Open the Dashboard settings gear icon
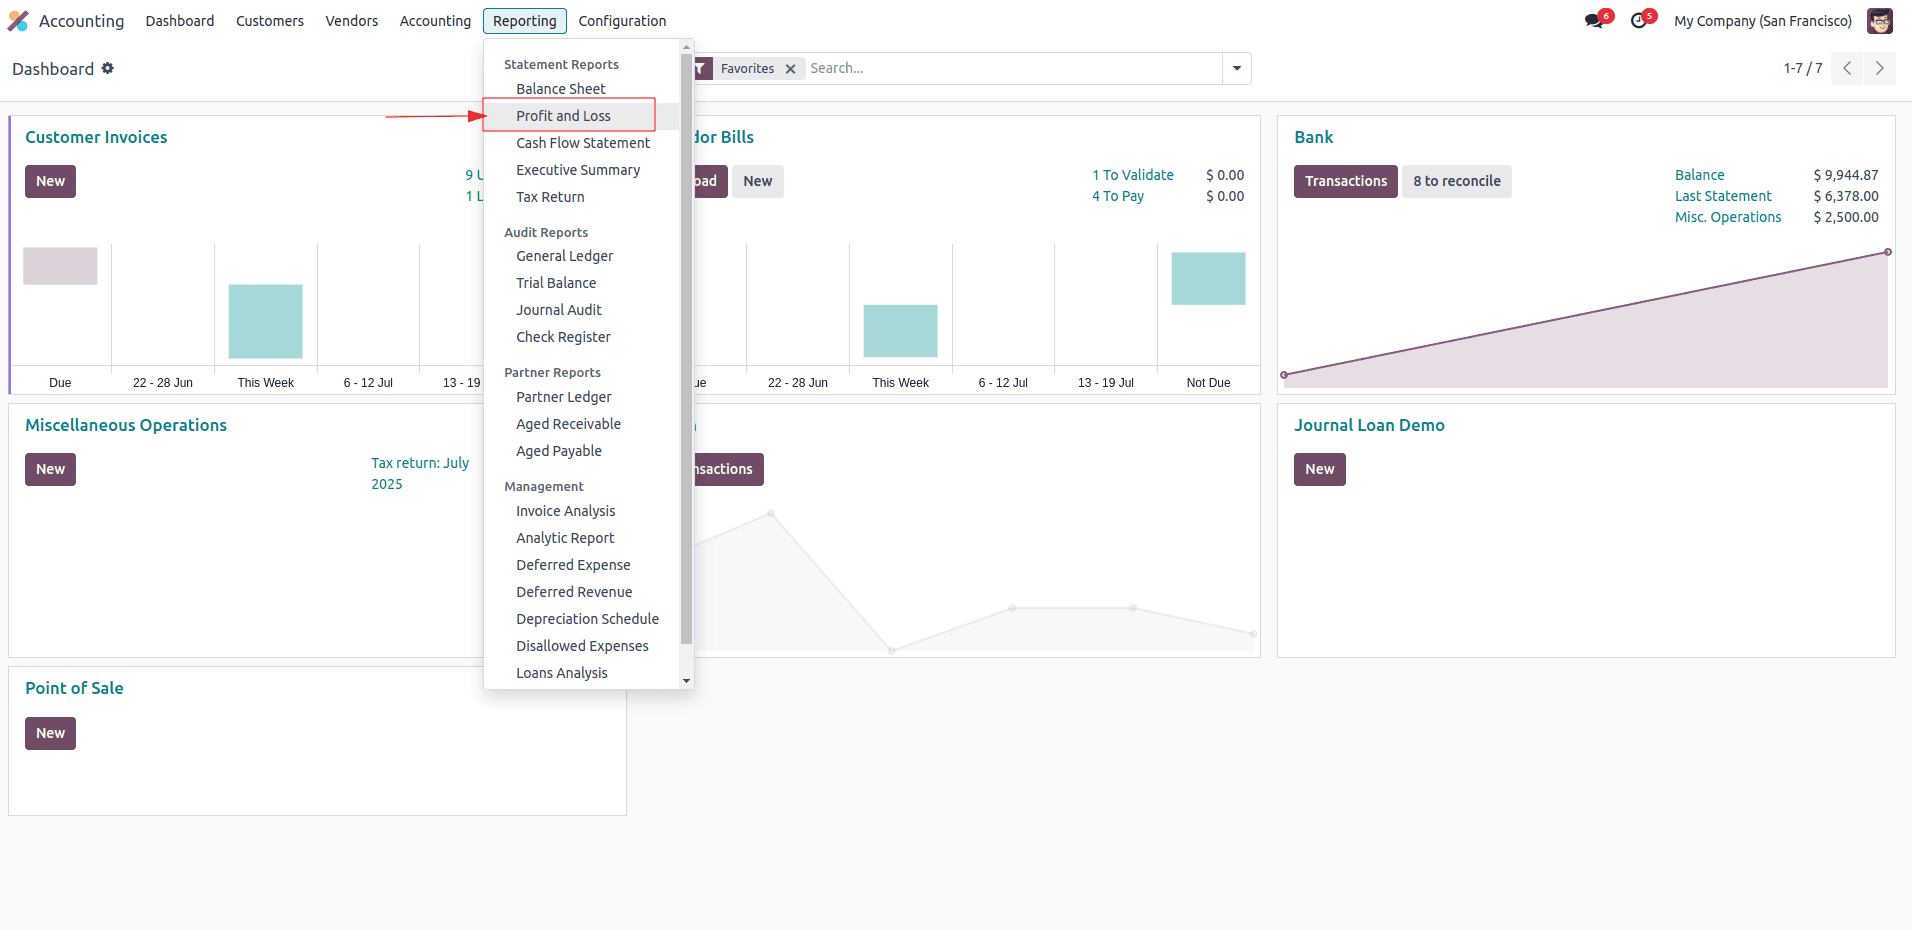Image resolution: width=1912 pixels, height=930 pixels. coord(108,68)
